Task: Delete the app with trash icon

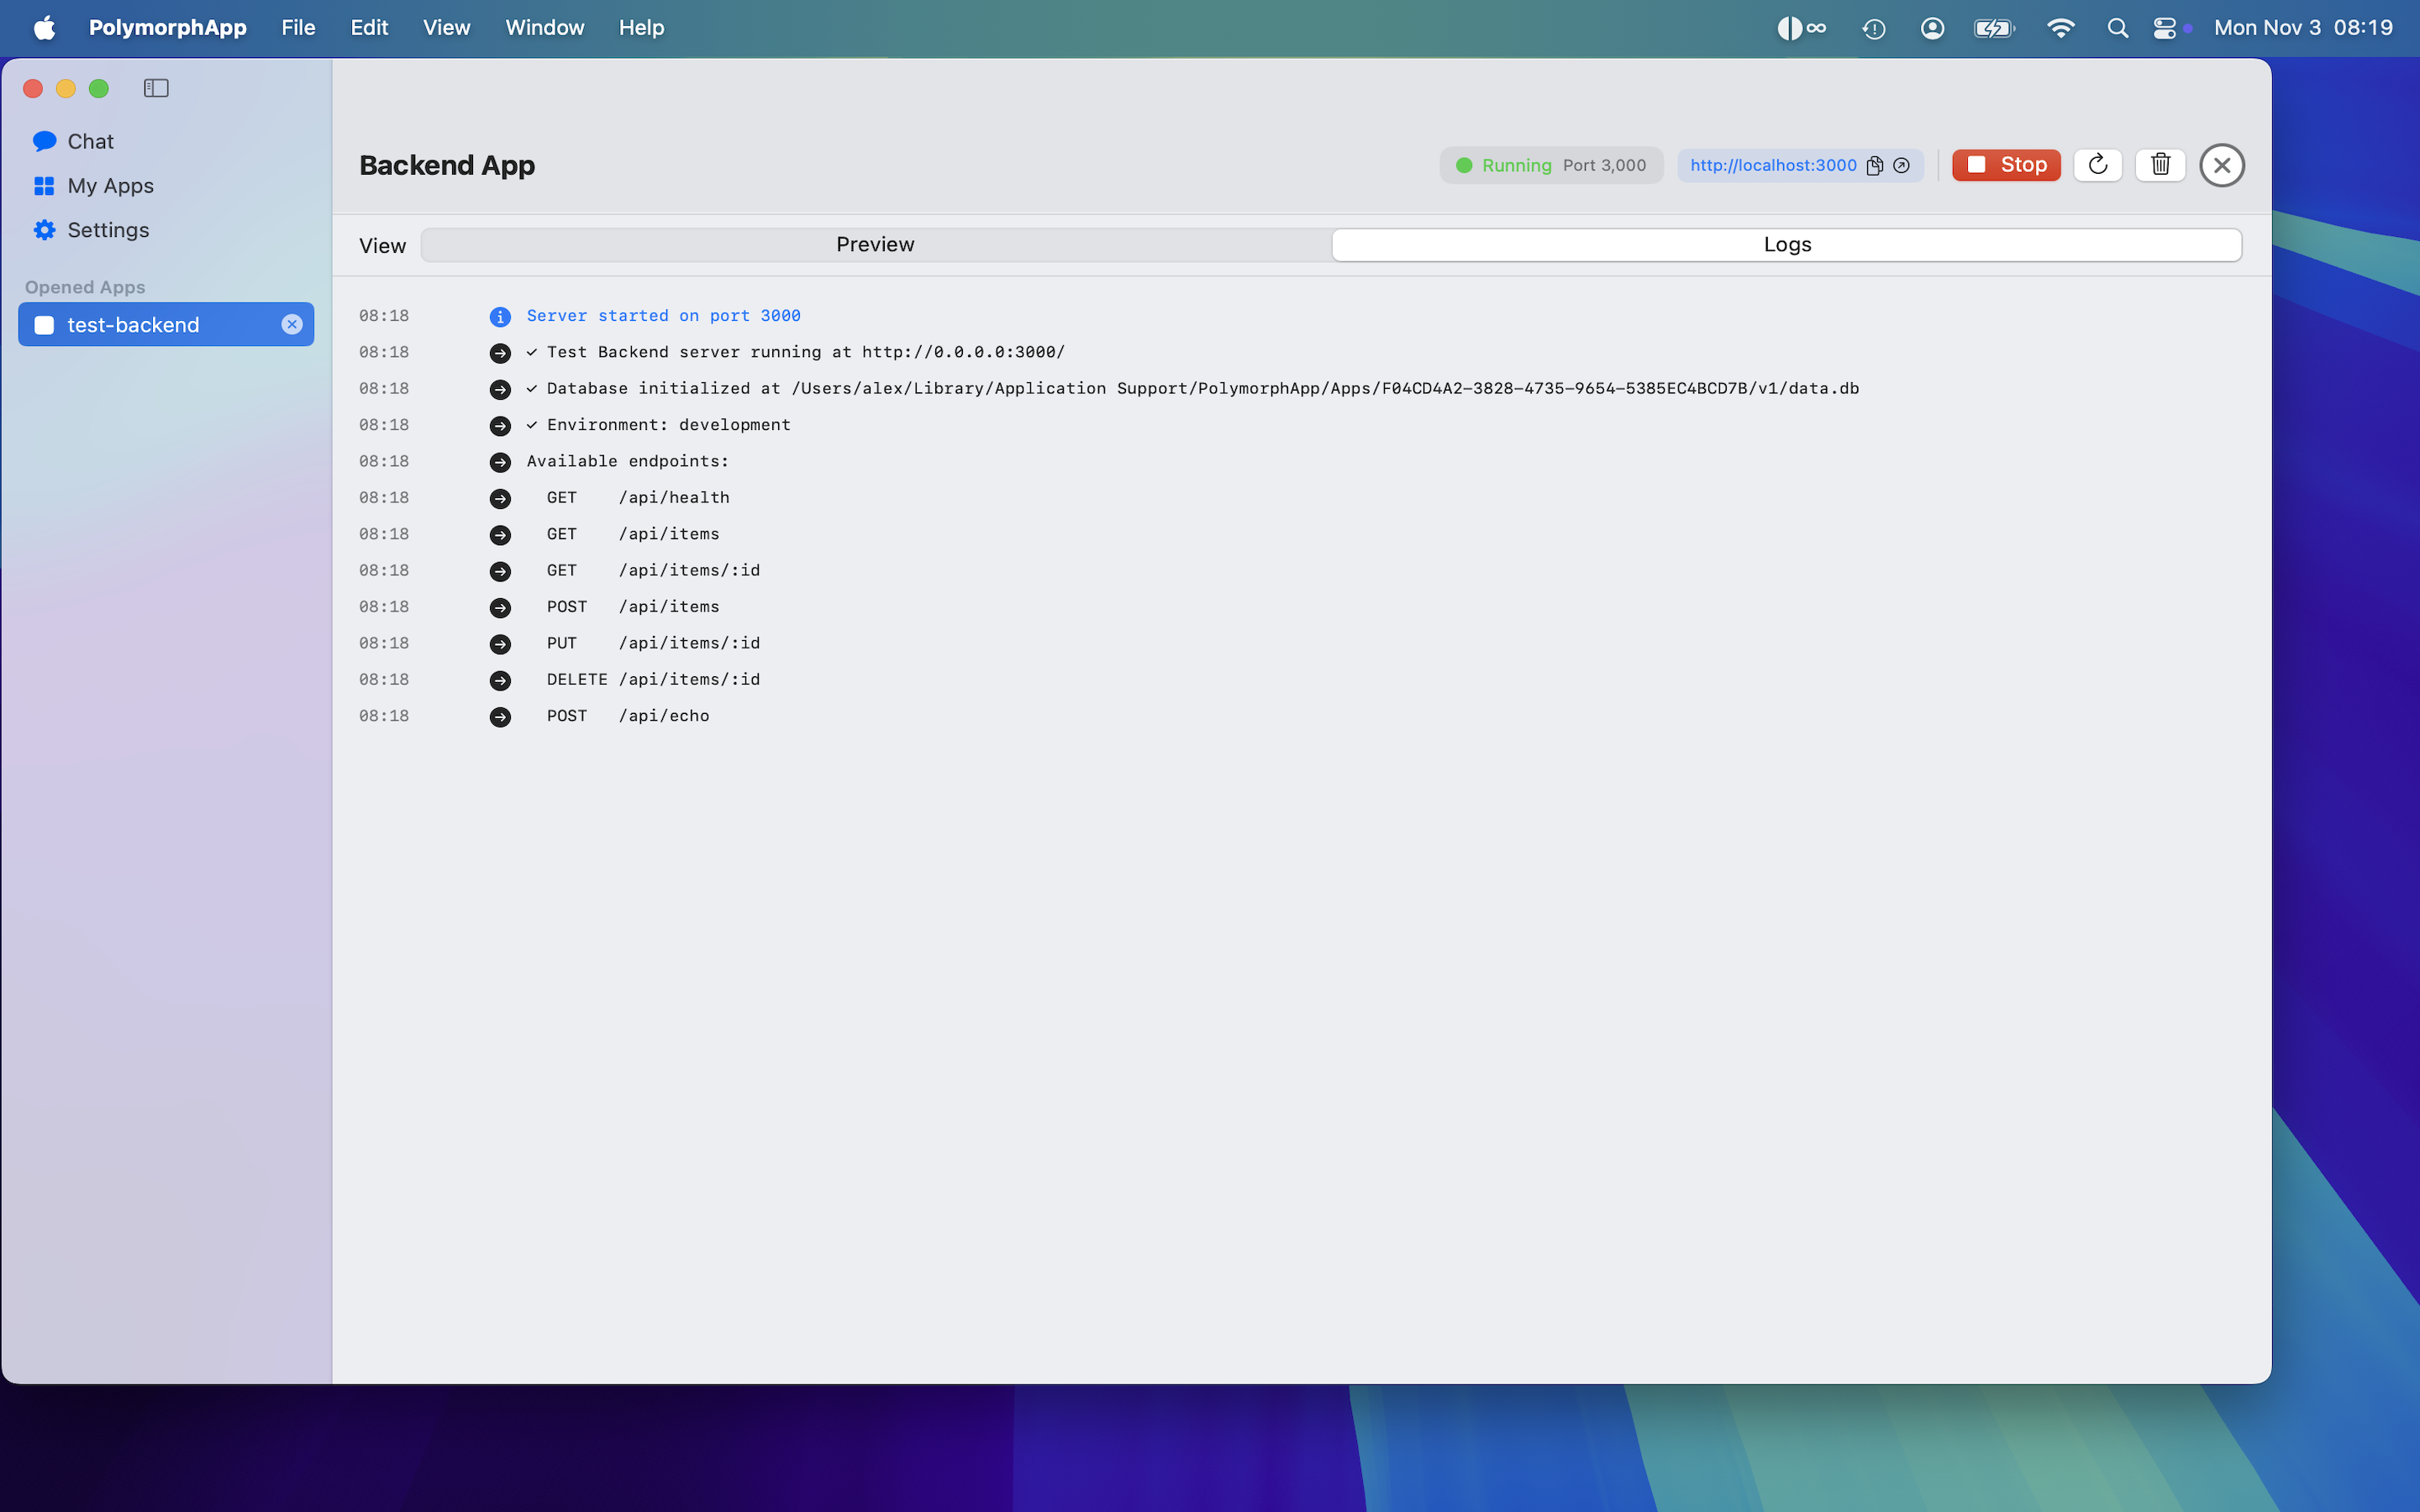Action: [x=2160, y=165]
